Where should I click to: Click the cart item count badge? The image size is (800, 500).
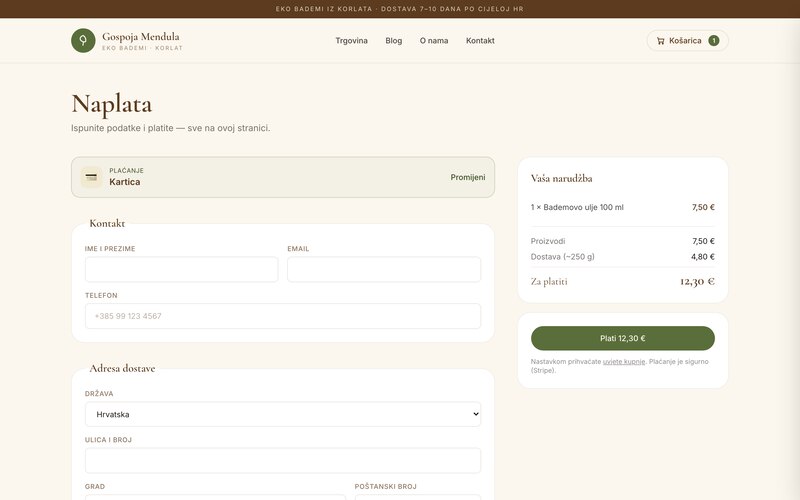[713, 40]
